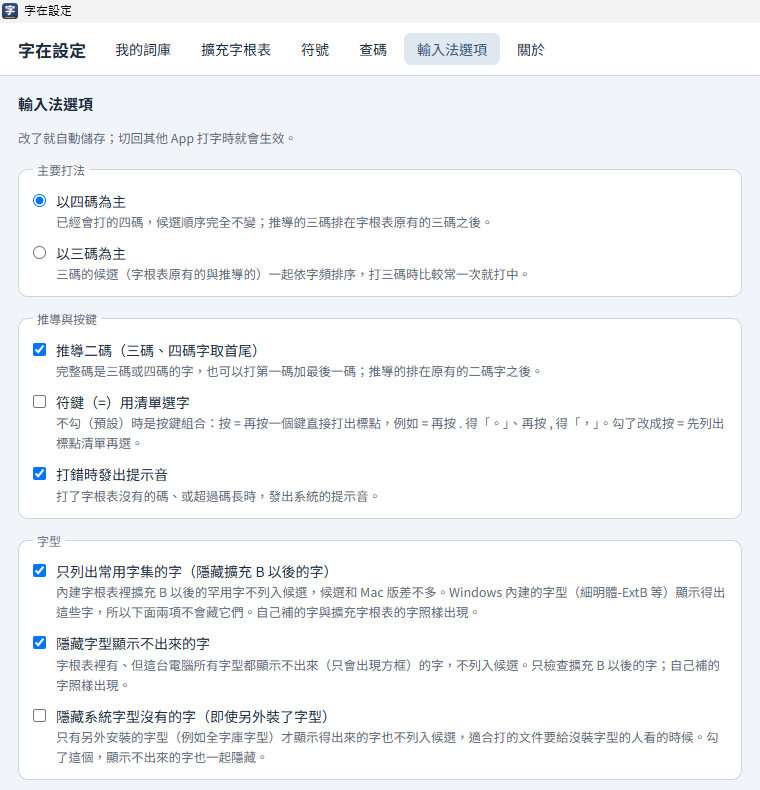Click the 字在設定 header title
Image resolution: width=760 pixels, height=790 pixels.
click(x=52, y=51)
